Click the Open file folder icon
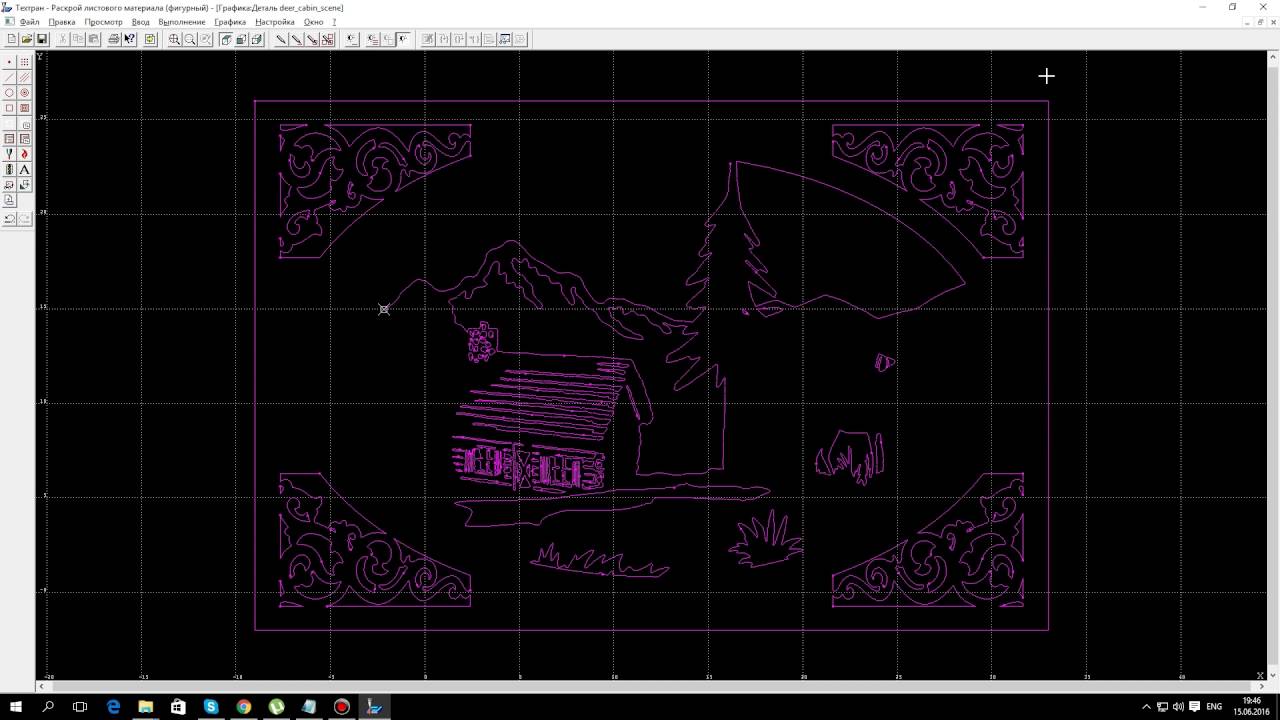The width and height of the screenshot is (1280, 720). tap(27, 39)
